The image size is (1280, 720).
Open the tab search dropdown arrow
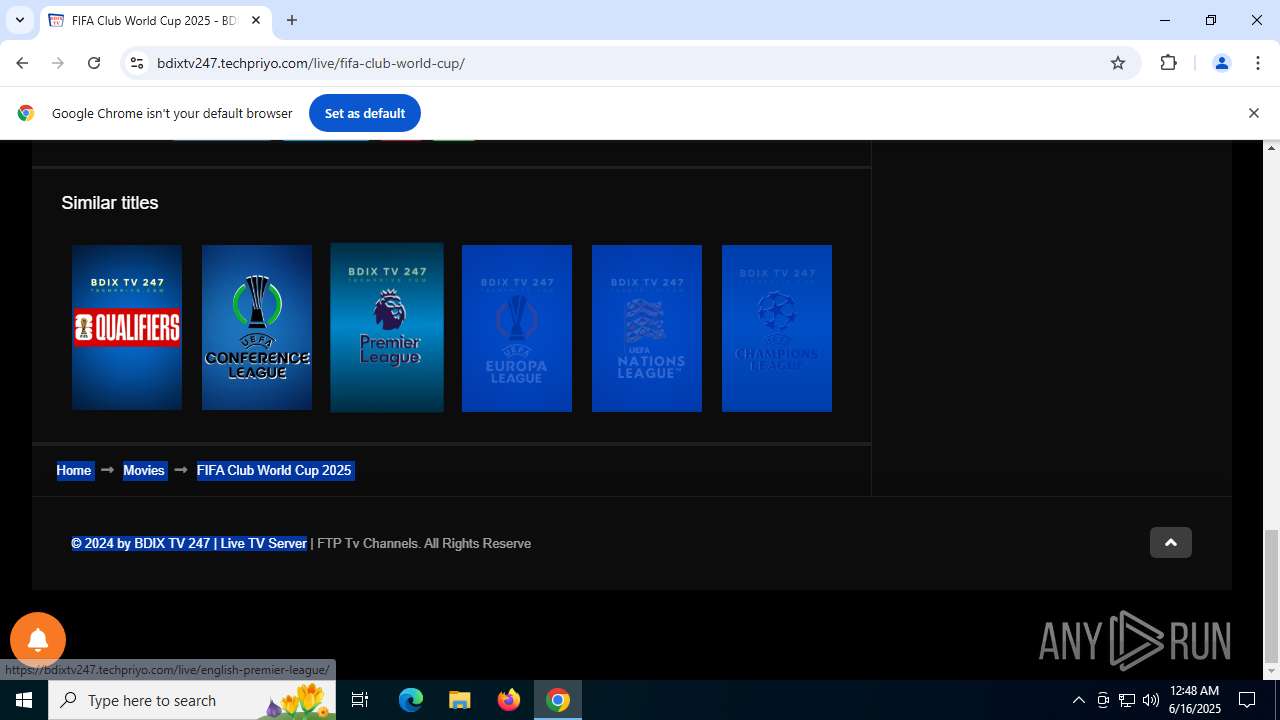click(19, 20)
